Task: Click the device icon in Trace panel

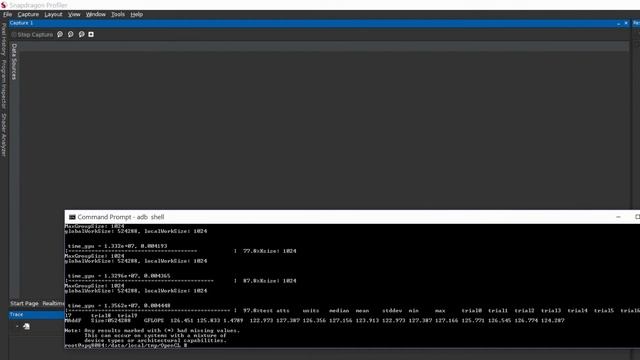Action: click(27, 326)
